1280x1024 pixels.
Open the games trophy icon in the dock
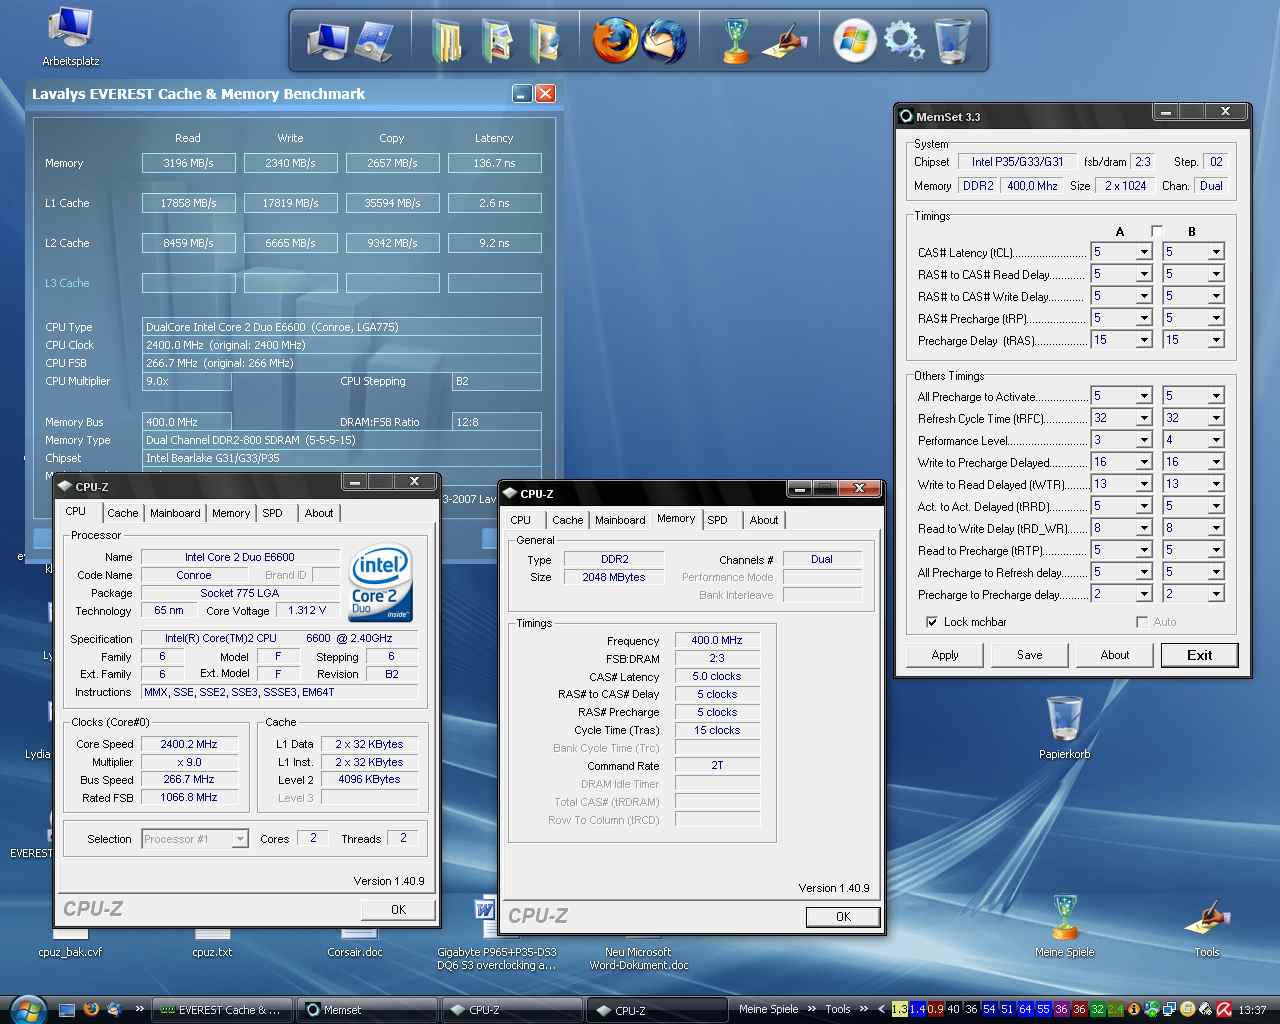tap(736, 41)
